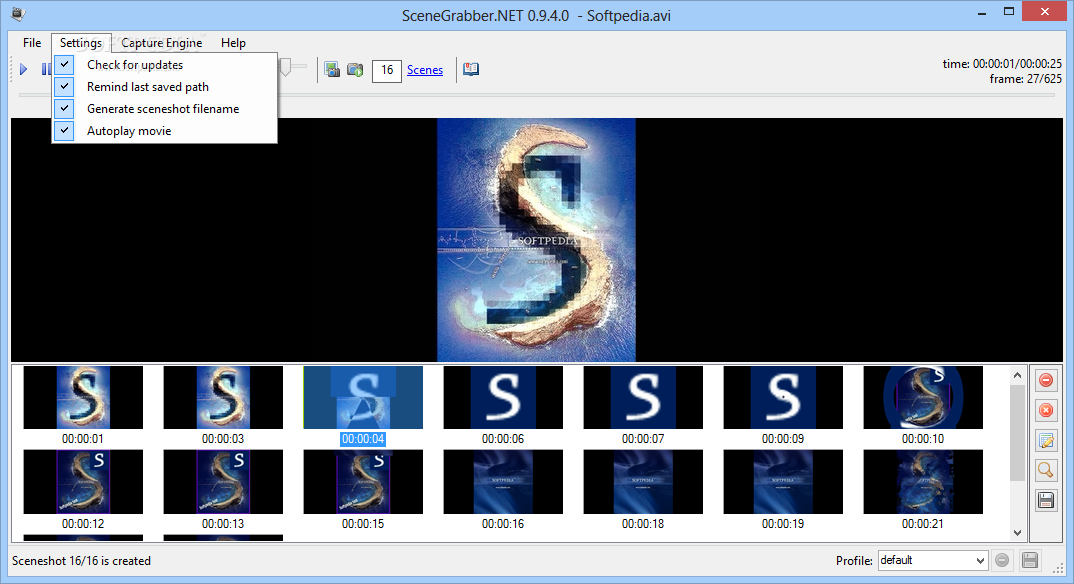Image resolution: width=1074 pixels, height=584 pixels.
Task: Select the sceneshot thumbnail at 00:00:10
Action: [x=923, y=398]
